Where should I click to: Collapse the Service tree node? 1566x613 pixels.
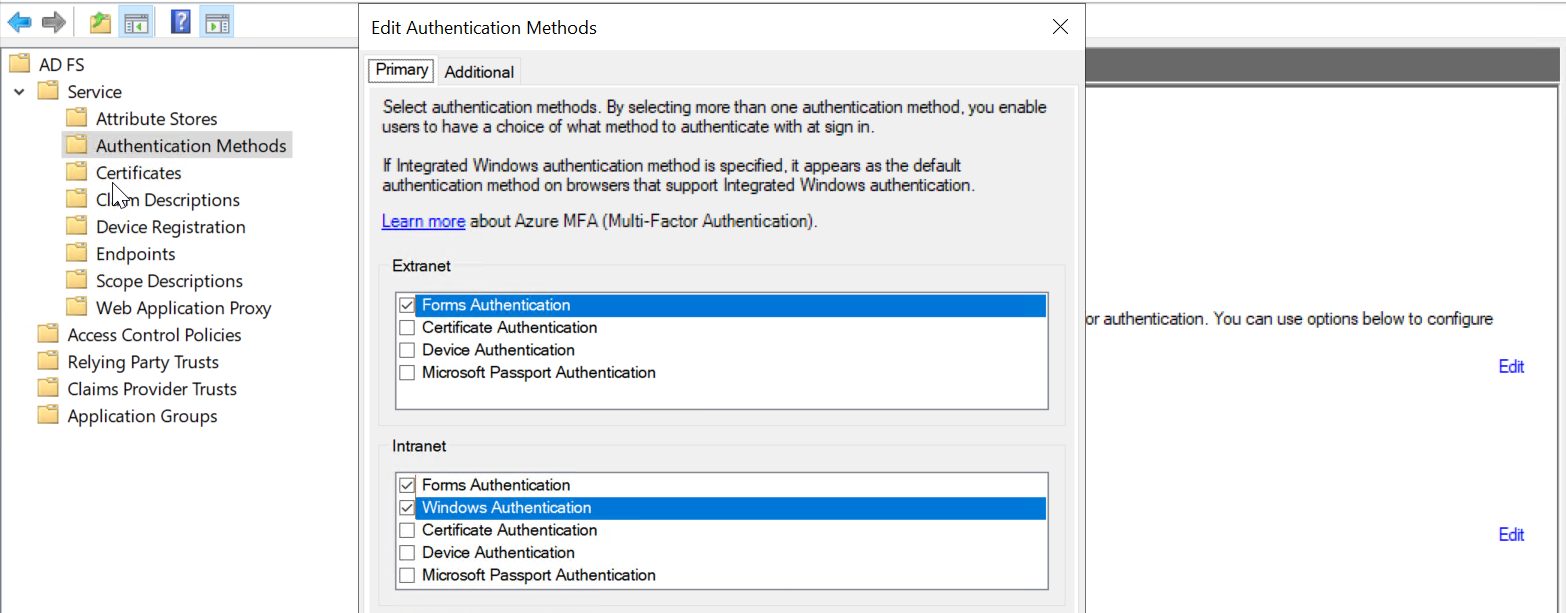pos(20,92)
